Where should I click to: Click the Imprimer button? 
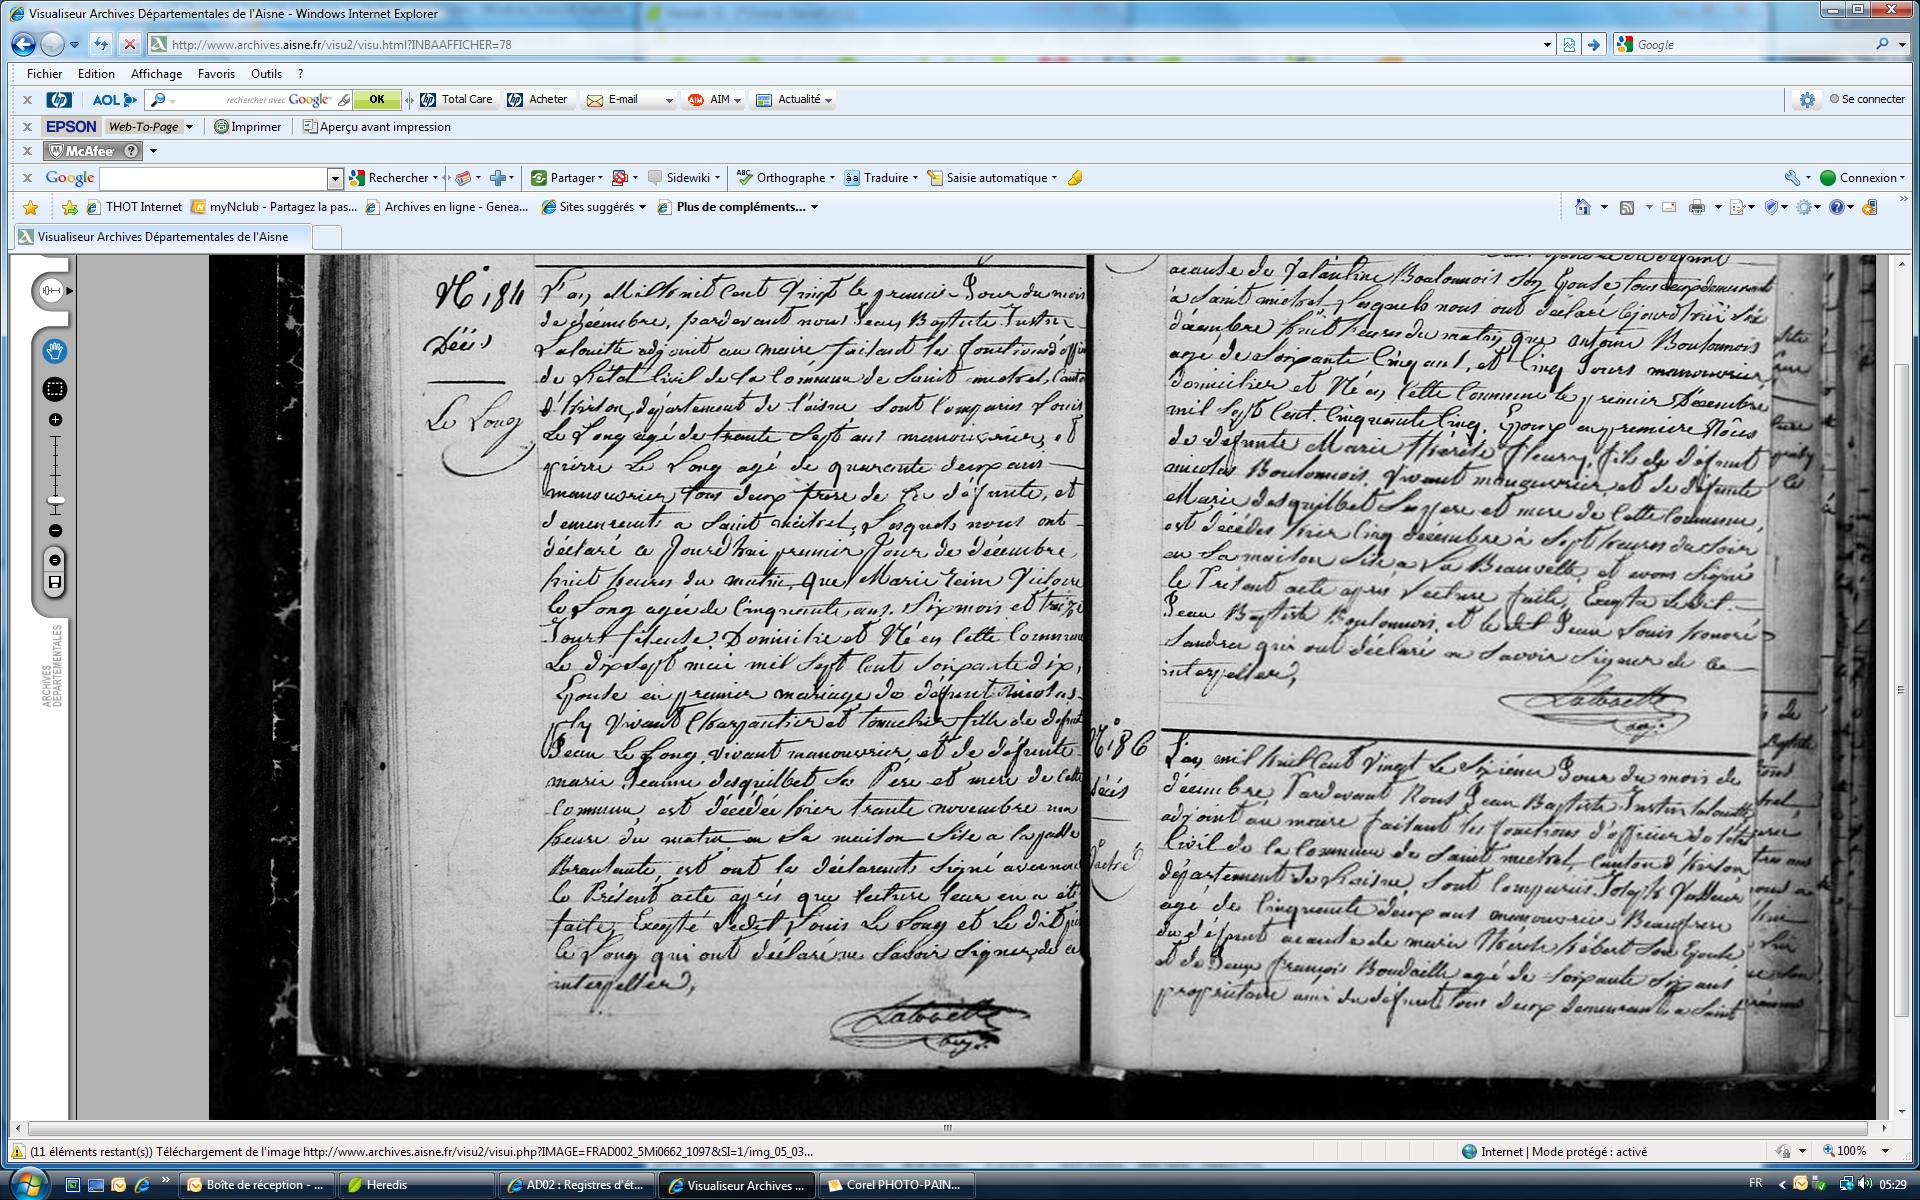pyautogui.click(x=248, y=127)
